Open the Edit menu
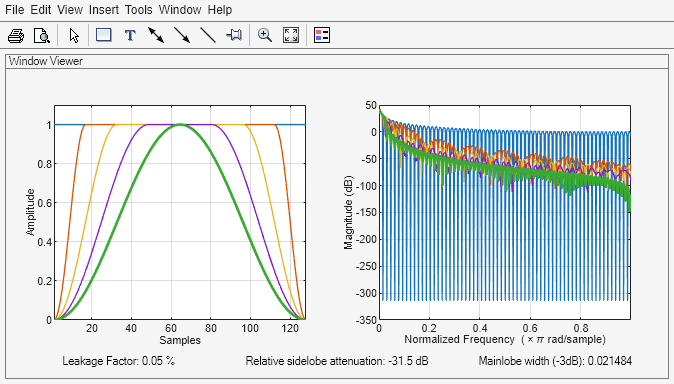Viewport: 674px width, 384px height. tap(41, 9)
